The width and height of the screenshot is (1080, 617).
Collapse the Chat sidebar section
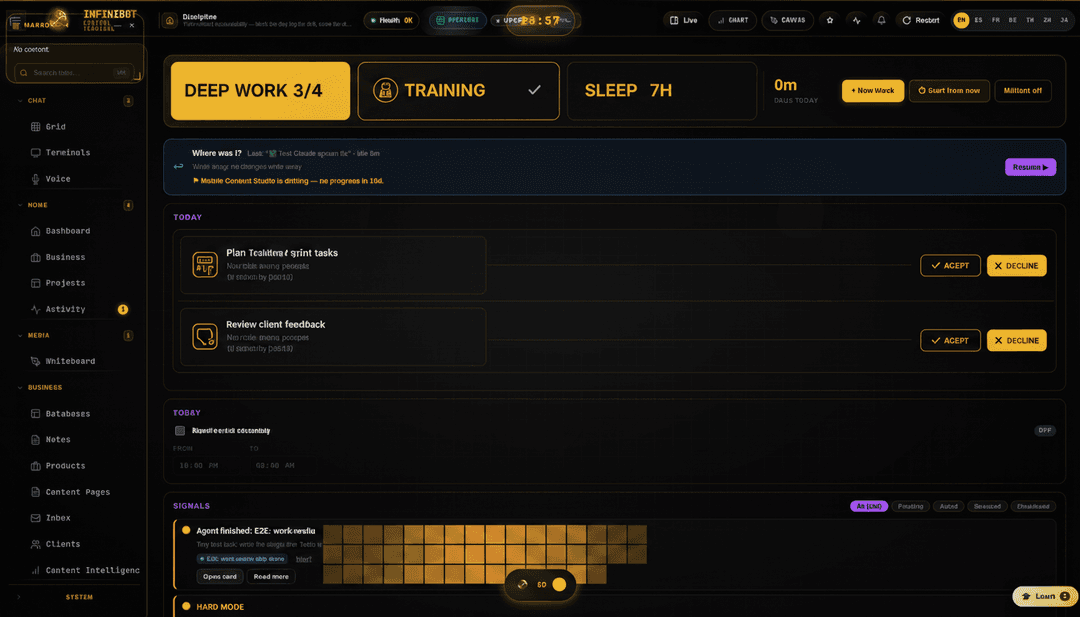pyautogui.click(x=20, y=101)
